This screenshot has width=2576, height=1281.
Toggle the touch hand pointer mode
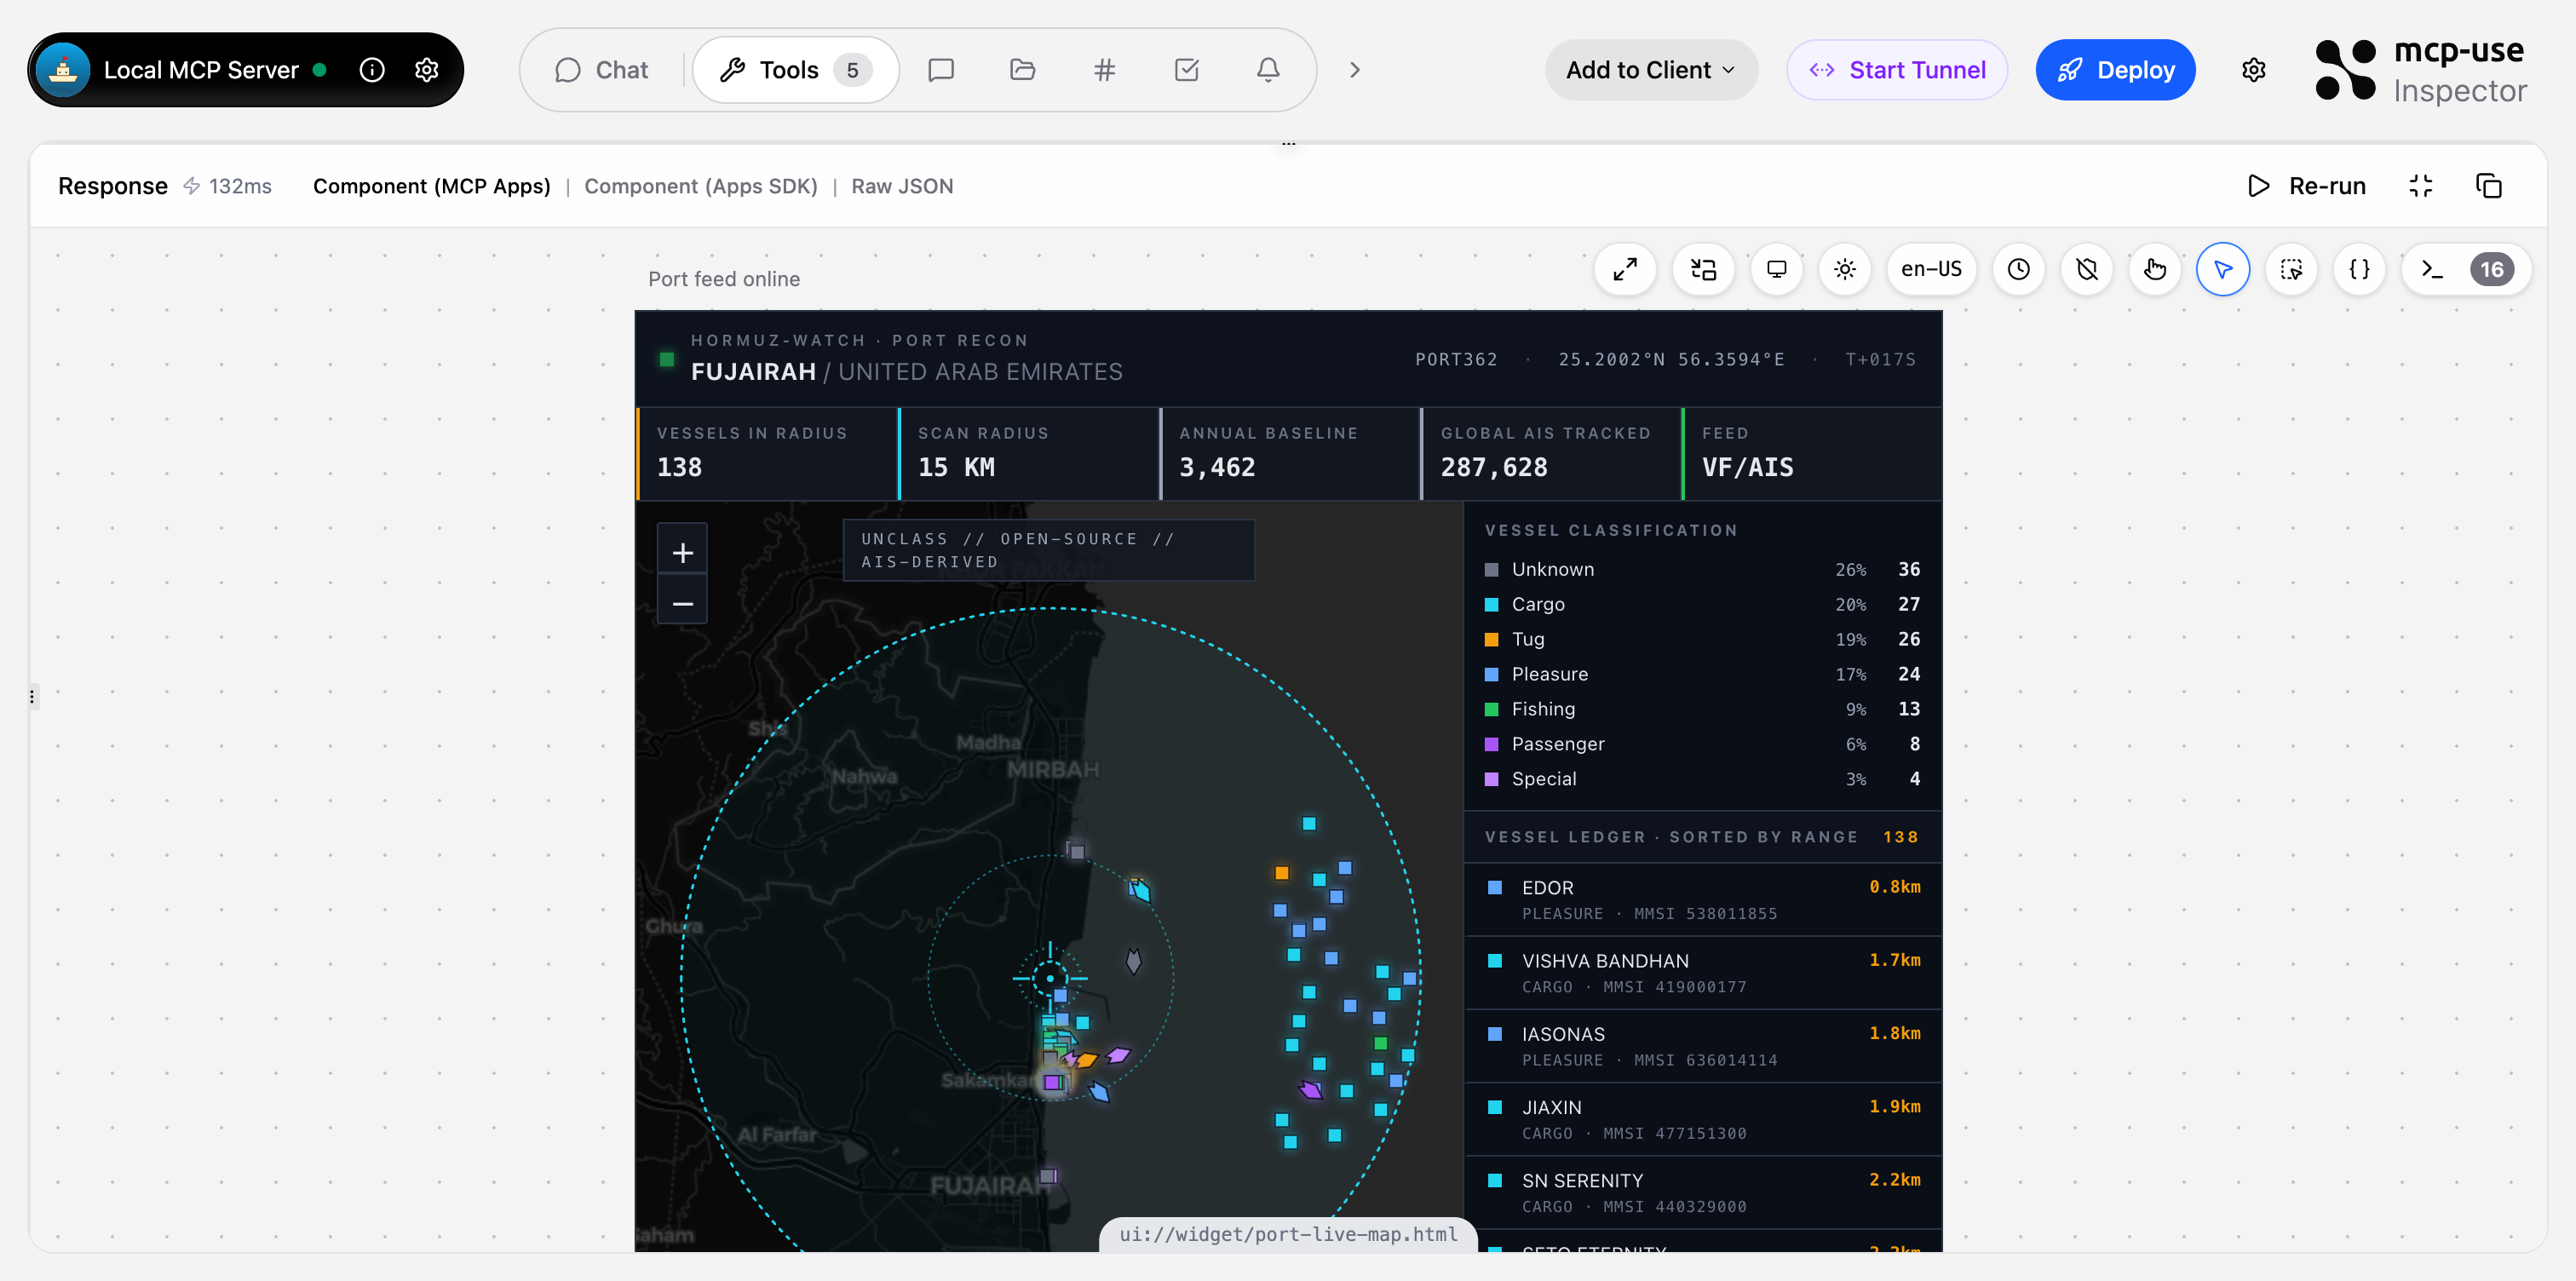point(2154,269)
